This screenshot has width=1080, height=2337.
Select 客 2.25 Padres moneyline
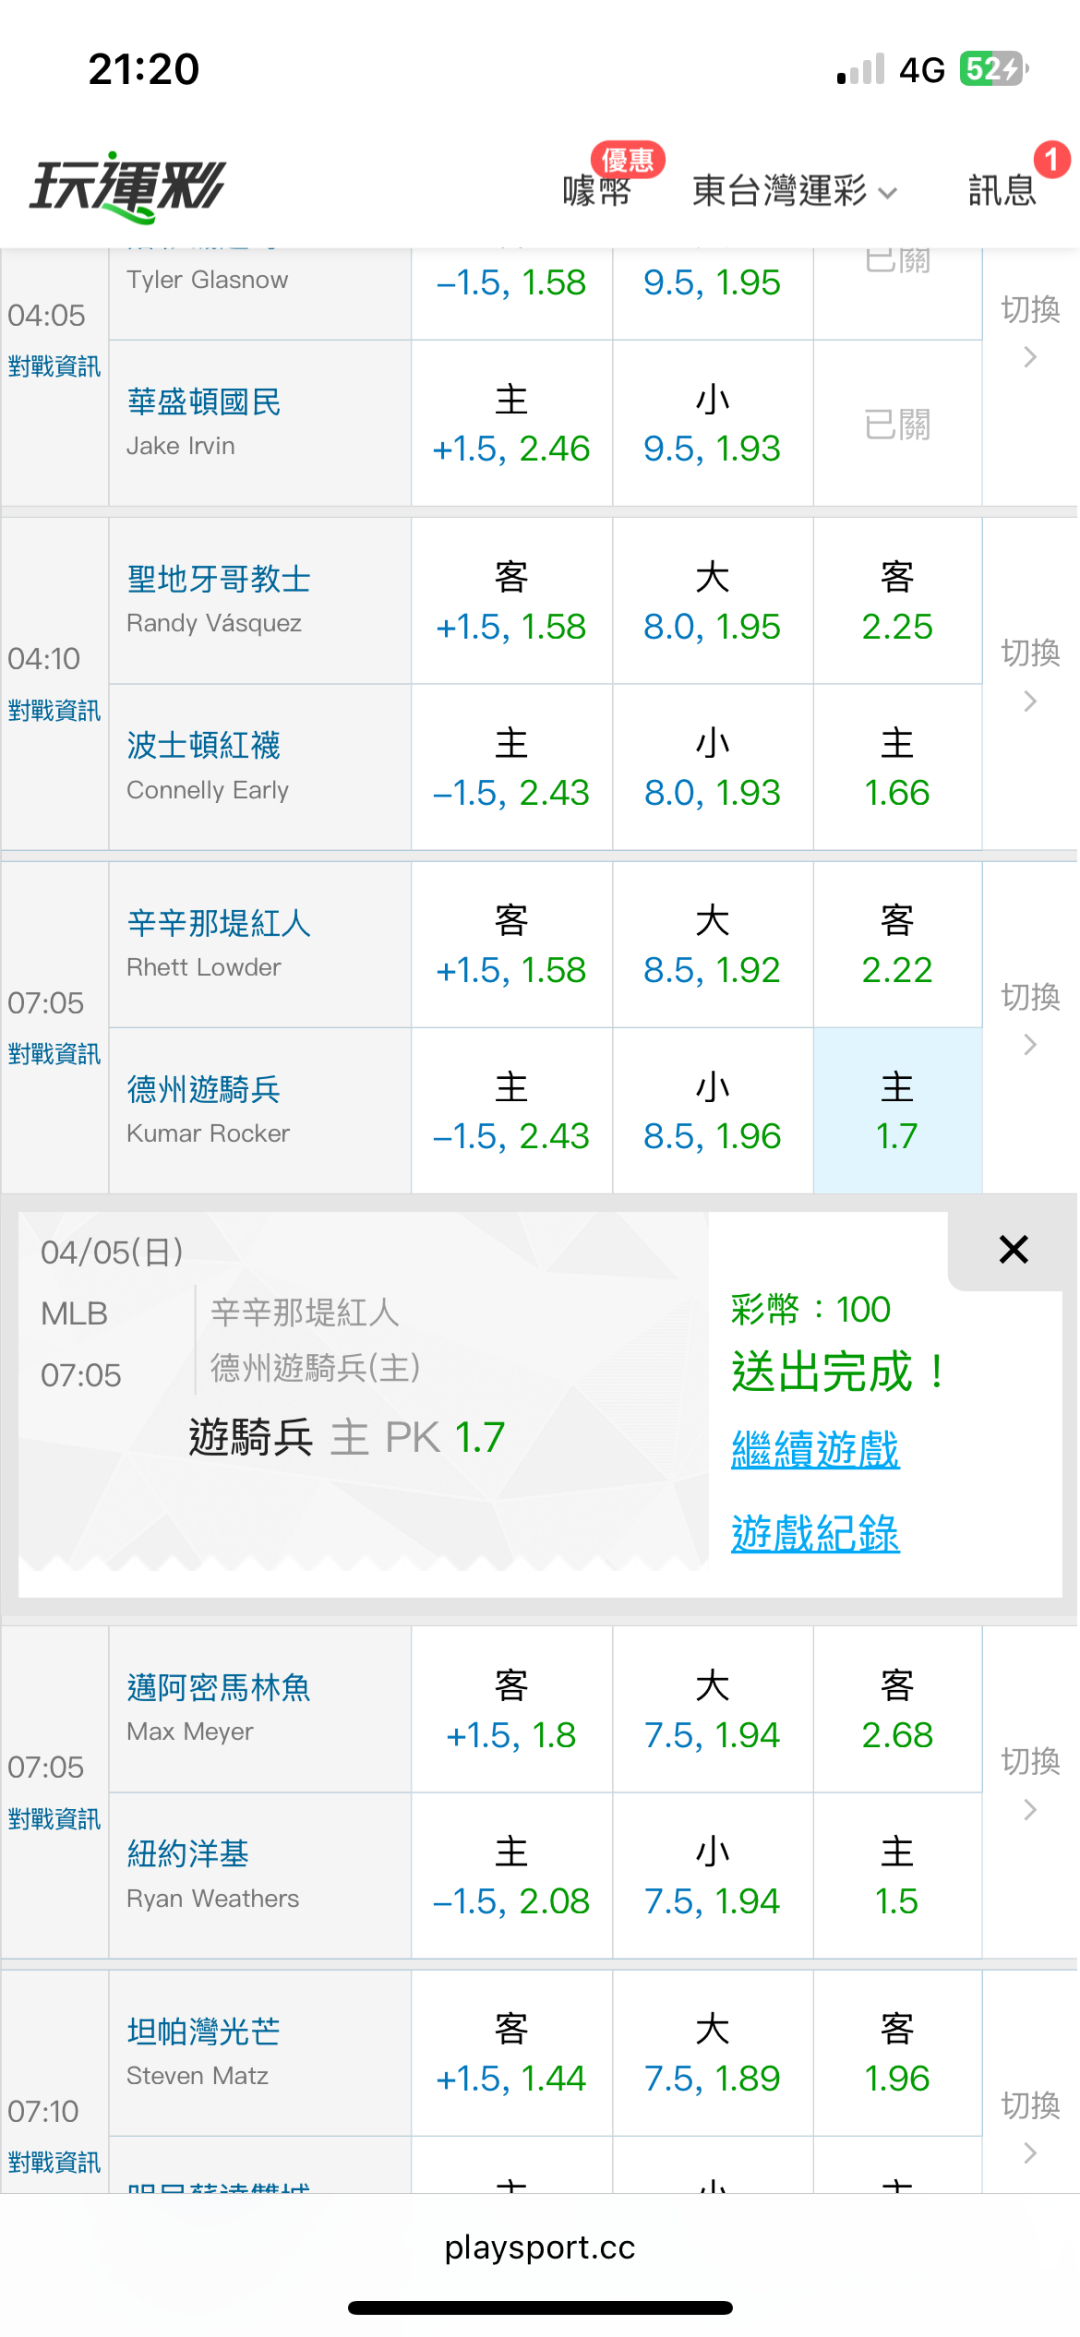897,601
